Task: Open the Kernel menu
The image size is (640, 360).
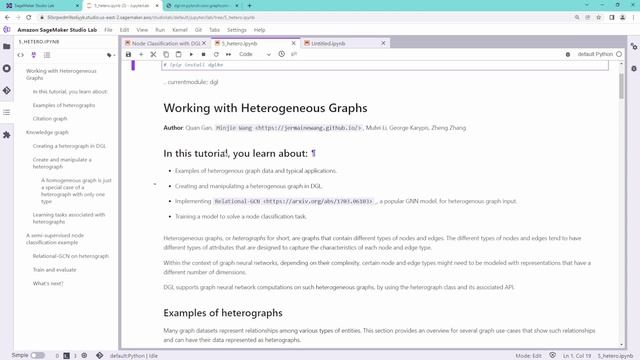Action: coord(180,30)
